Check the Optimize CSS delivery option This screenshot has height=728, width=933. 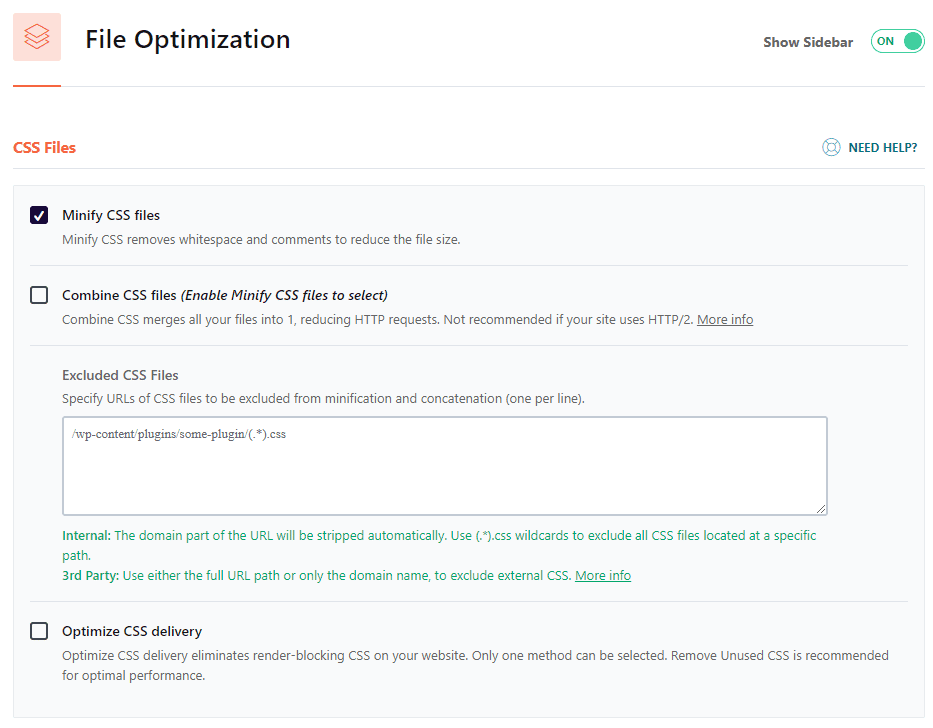point(39,631)
